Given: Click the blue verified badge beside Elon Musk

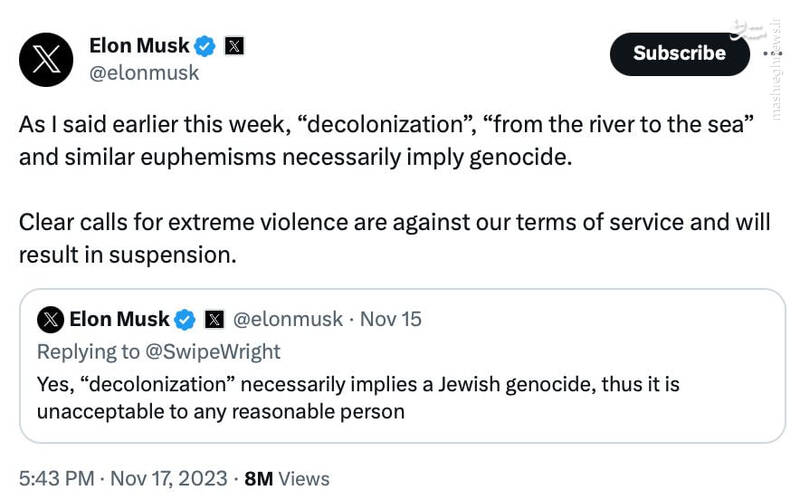Looking at the screenshot, I should click(x=205, y=45).
